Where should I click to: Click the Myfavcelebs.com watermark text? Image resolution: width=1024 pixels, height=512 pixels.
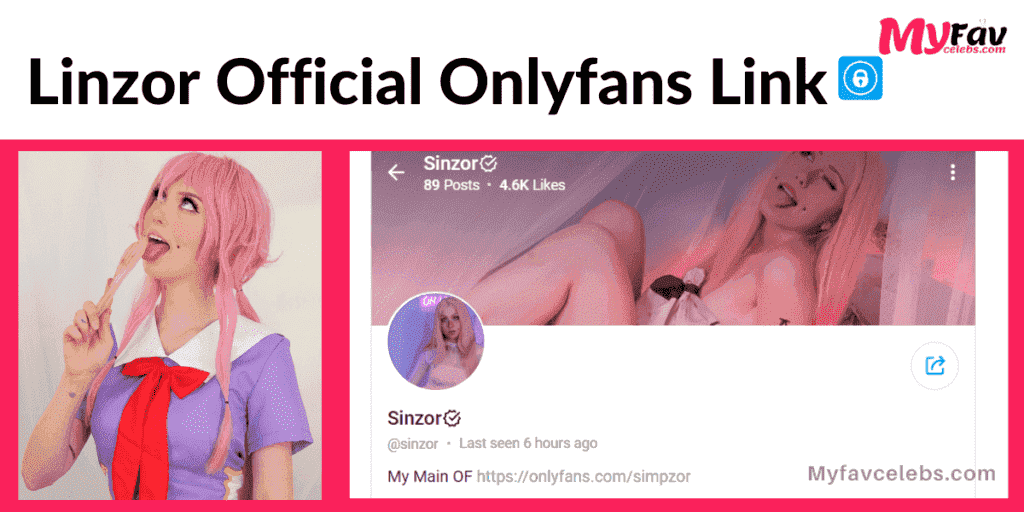[902, 473]
